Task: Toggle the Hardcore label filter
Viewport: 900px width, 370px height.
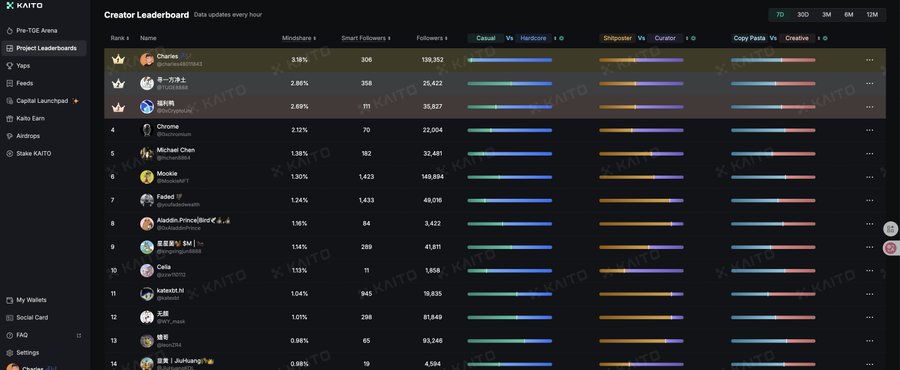Action: click(533, 38)
